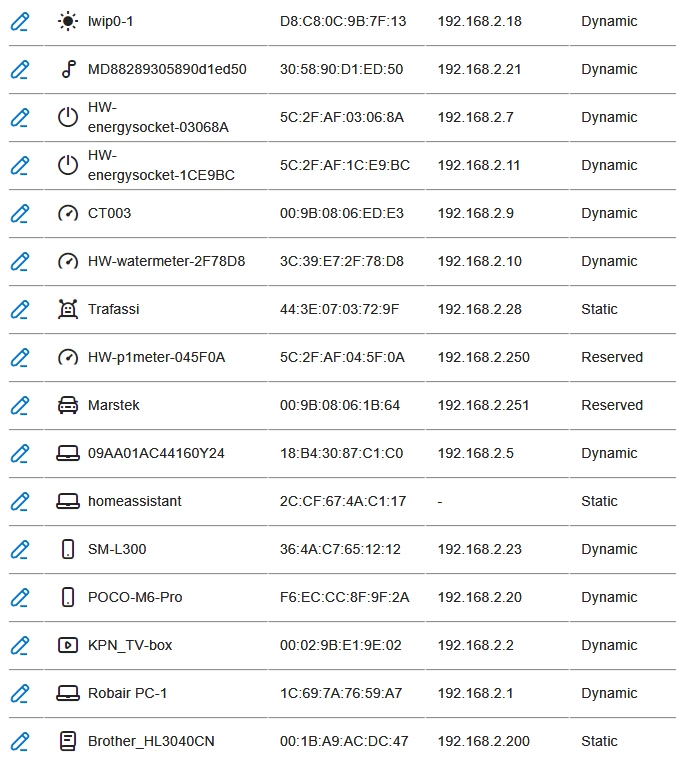Click MAC address 2C:CF:67:4A:C1:17
This screenshot has width=676, height=768.
pos(342,501)
